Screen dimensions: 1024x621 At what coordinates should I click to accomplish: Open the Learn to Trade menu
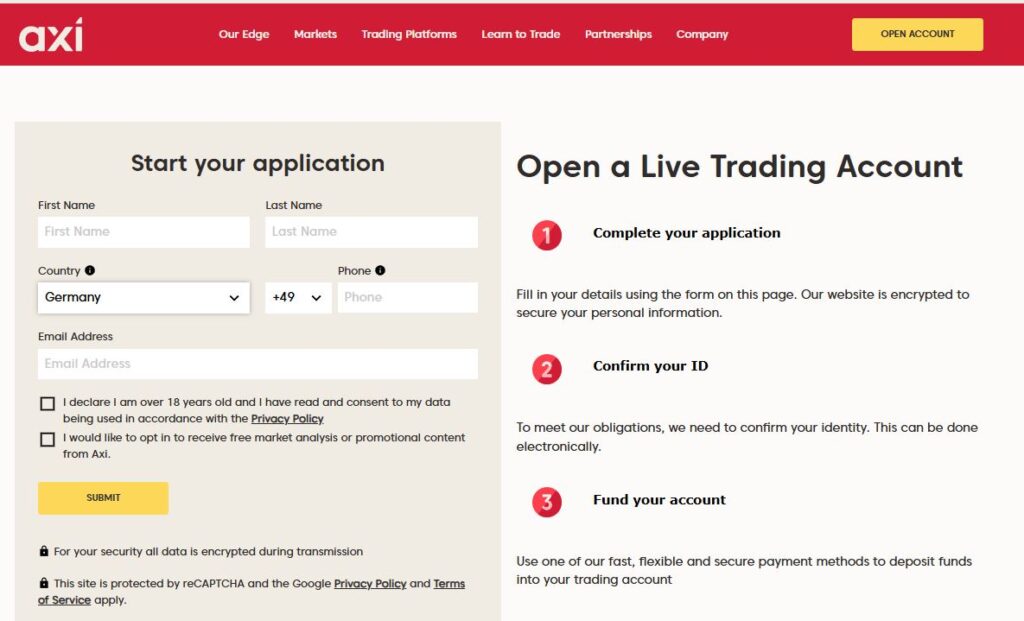pos(520,34)
